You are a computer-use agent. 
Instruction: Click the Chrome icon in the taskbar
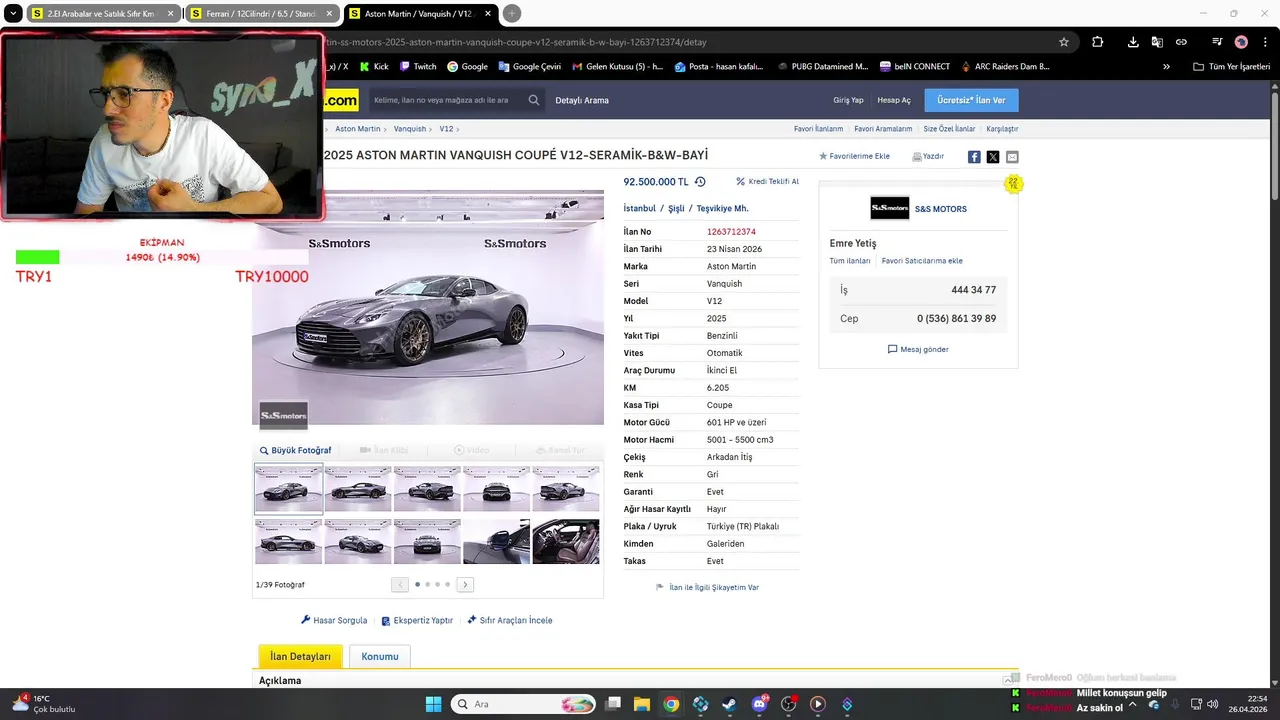[671, 704]
